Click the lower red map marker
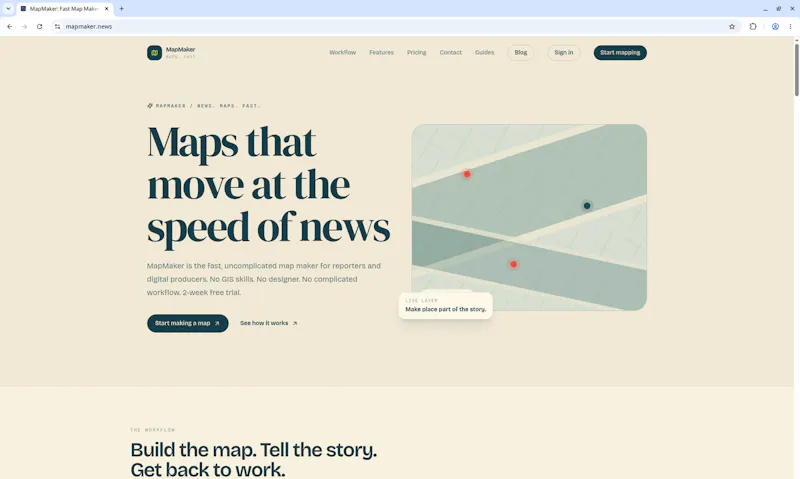This screenshot has width=800, height=479. pos(513,264)
